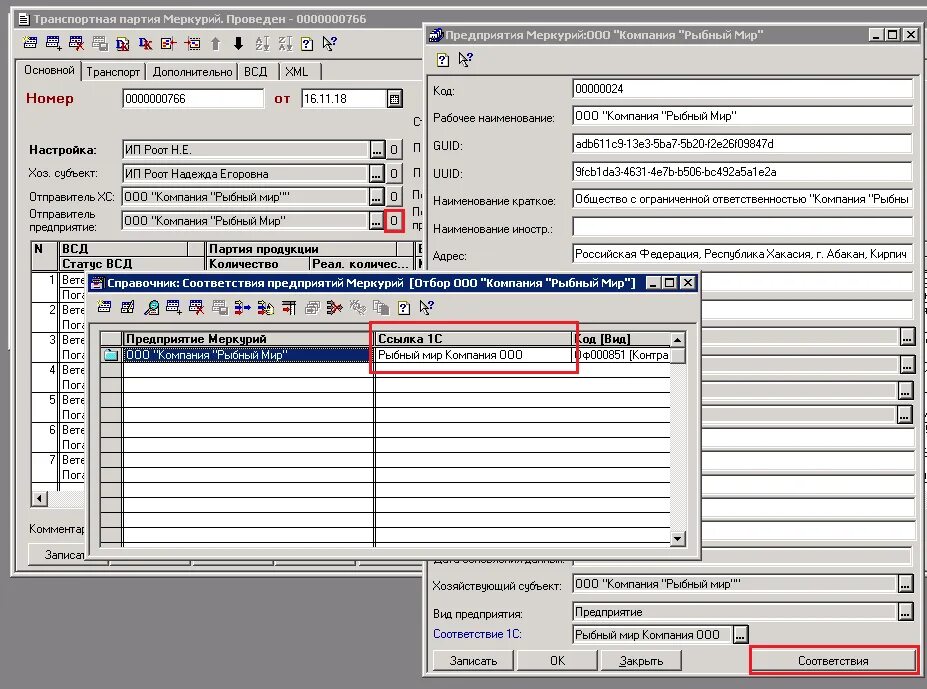This screenshot has height=689, width=927.
Task: Open selection for Хоз. субъект field
Action: pos(377,174)
